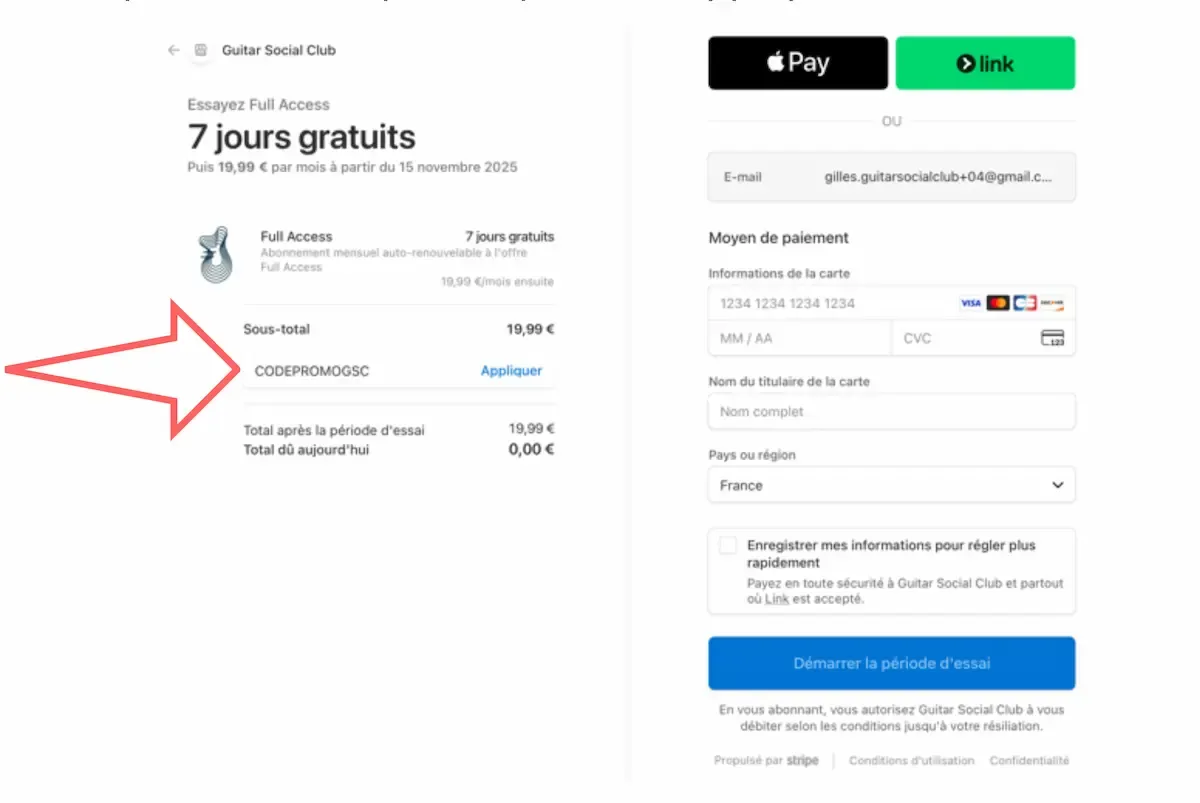1200x803 pixels.
Task: Click the 'Confidentialité' footer link
Action: coord(1030,760)
